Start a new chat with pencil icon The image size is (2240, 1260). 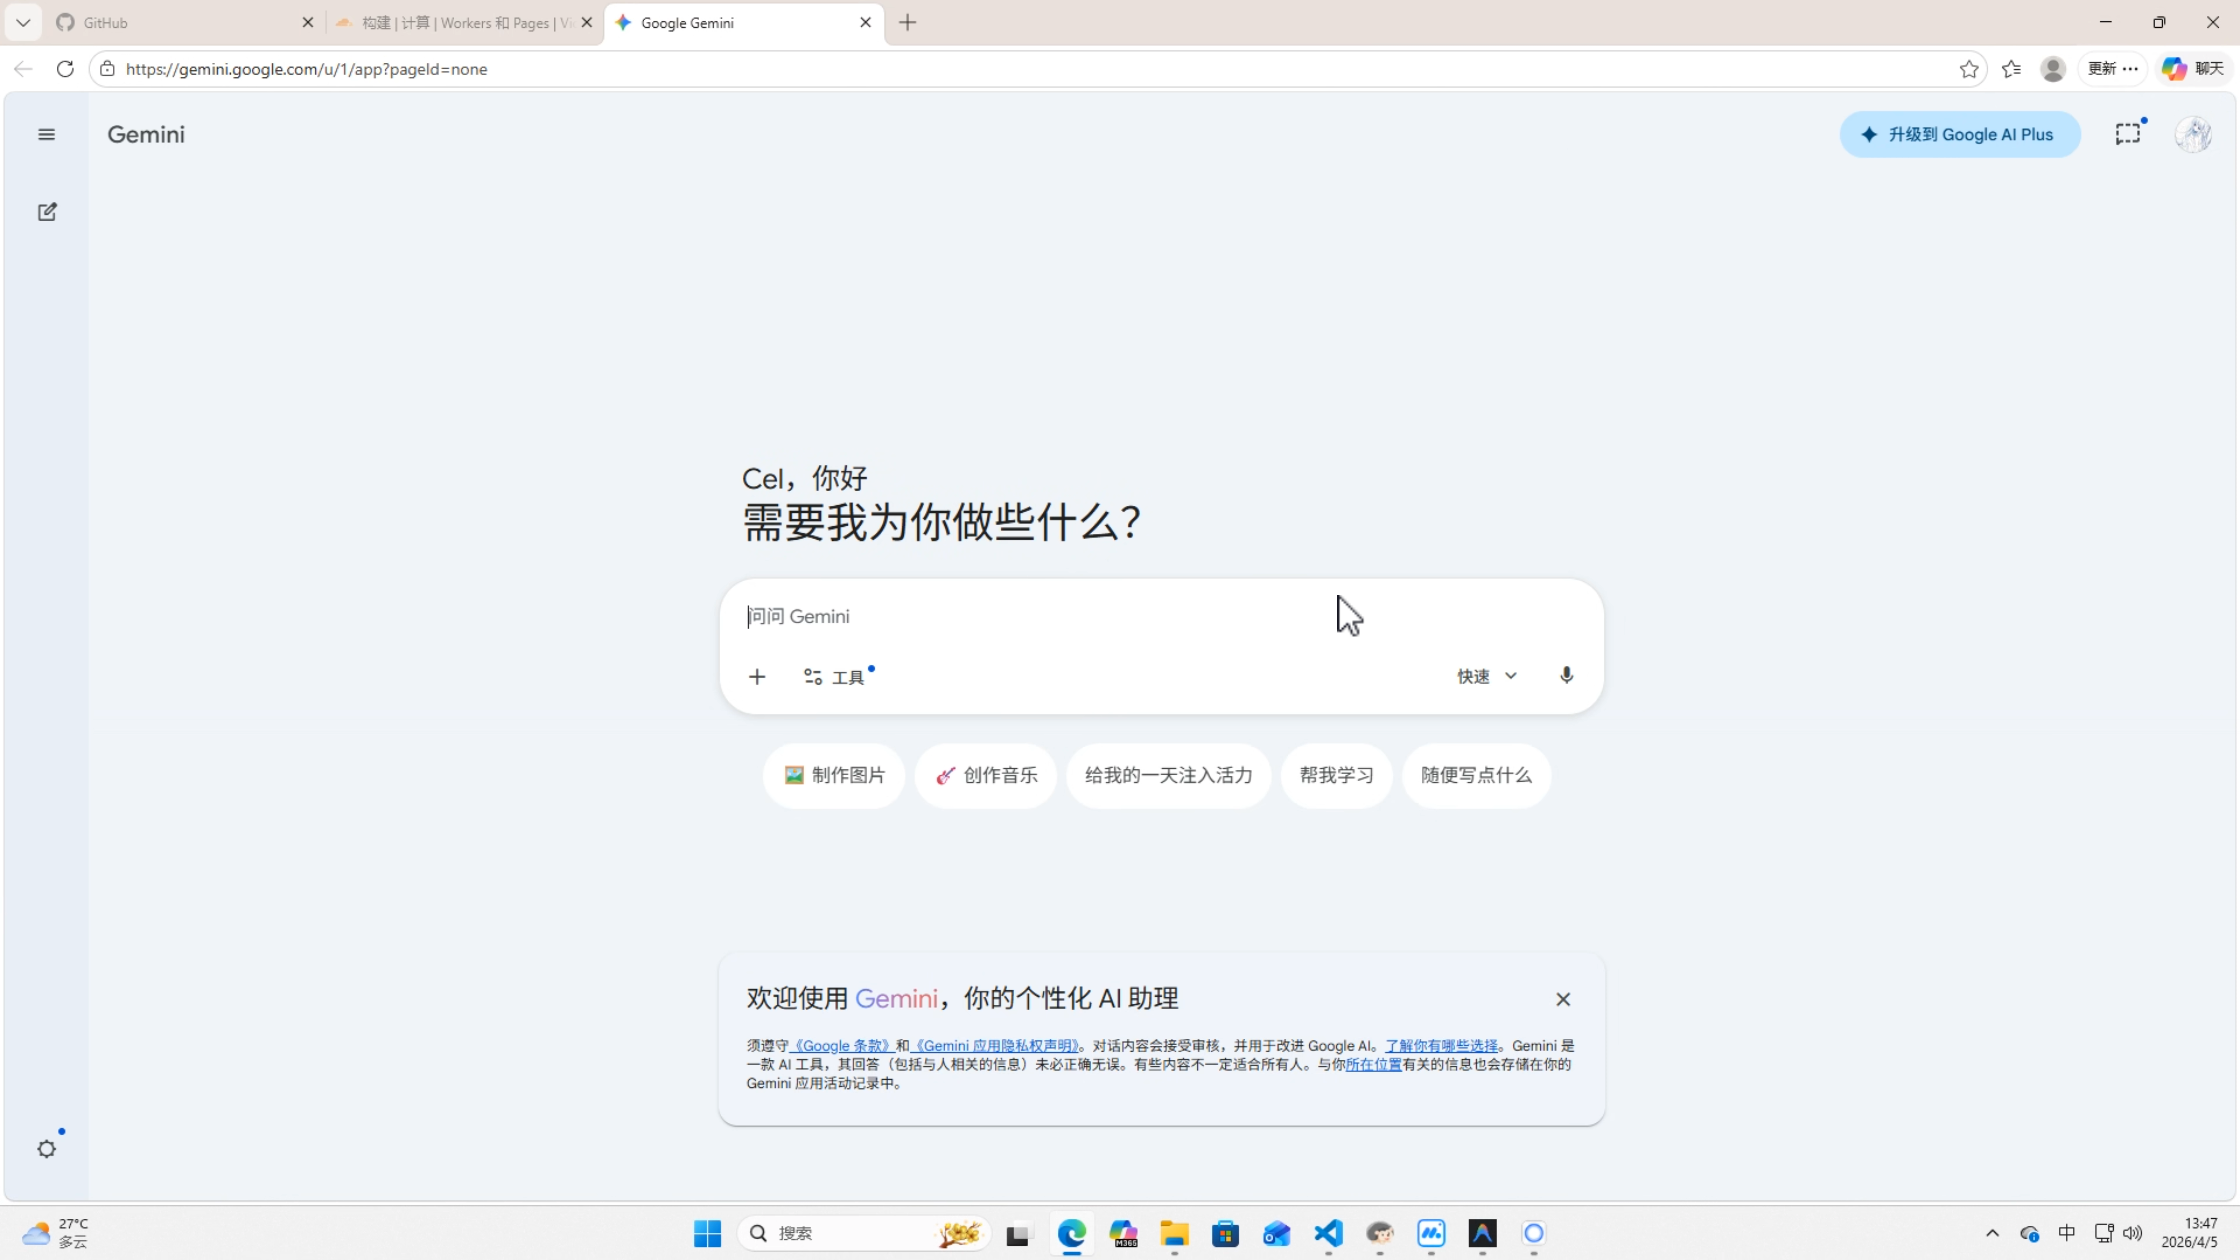click(x=47, y=212)
